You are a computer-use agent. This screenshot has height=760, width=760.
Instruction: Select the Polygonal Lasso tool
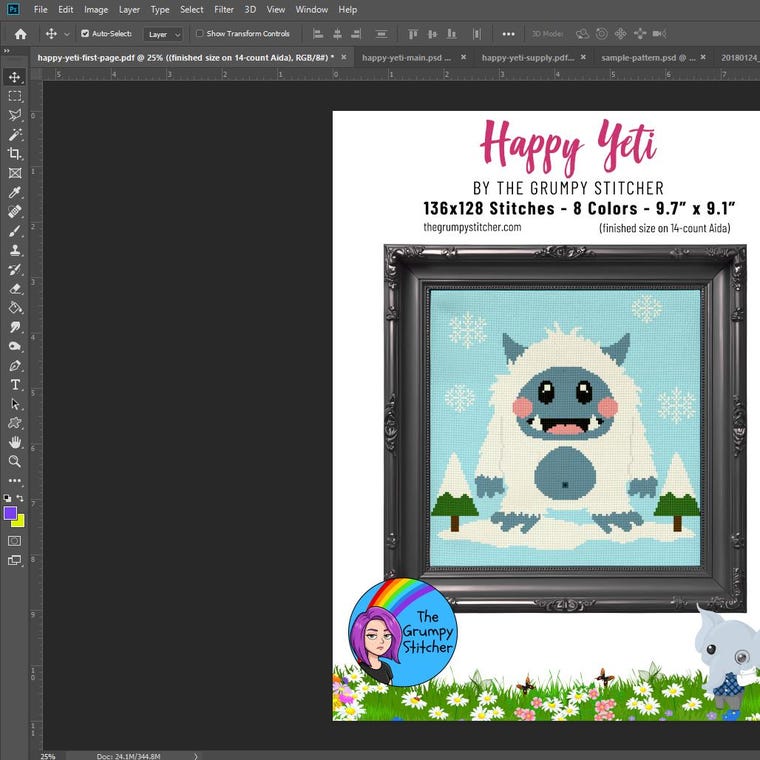coord(15,115)
